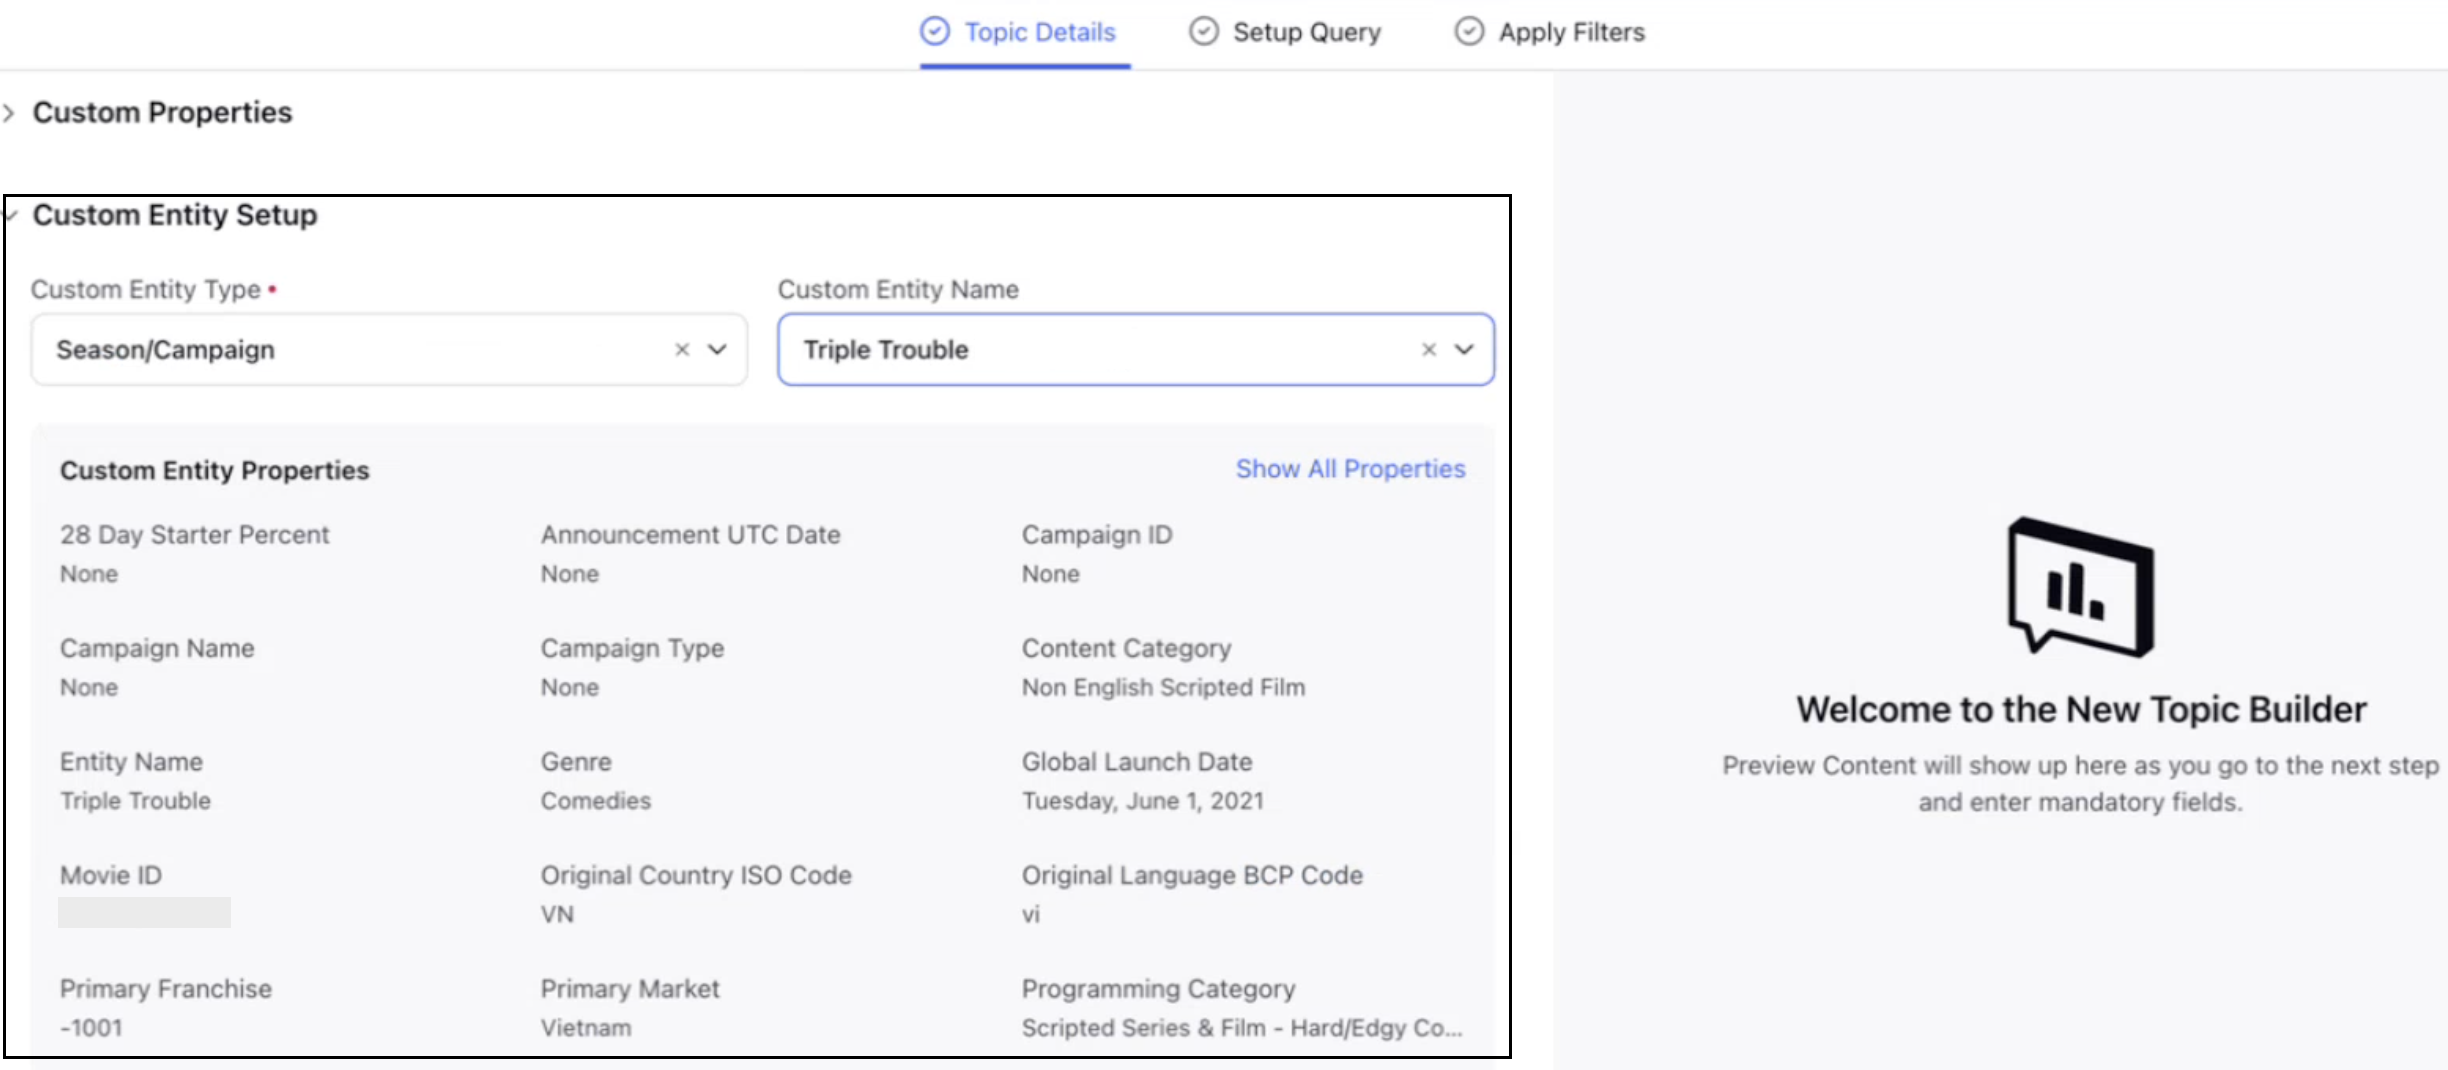Image resolution: width=2448 pixels, height=1070 pixels.
Task: Select the vi language code value
Action: (1031, 915)
